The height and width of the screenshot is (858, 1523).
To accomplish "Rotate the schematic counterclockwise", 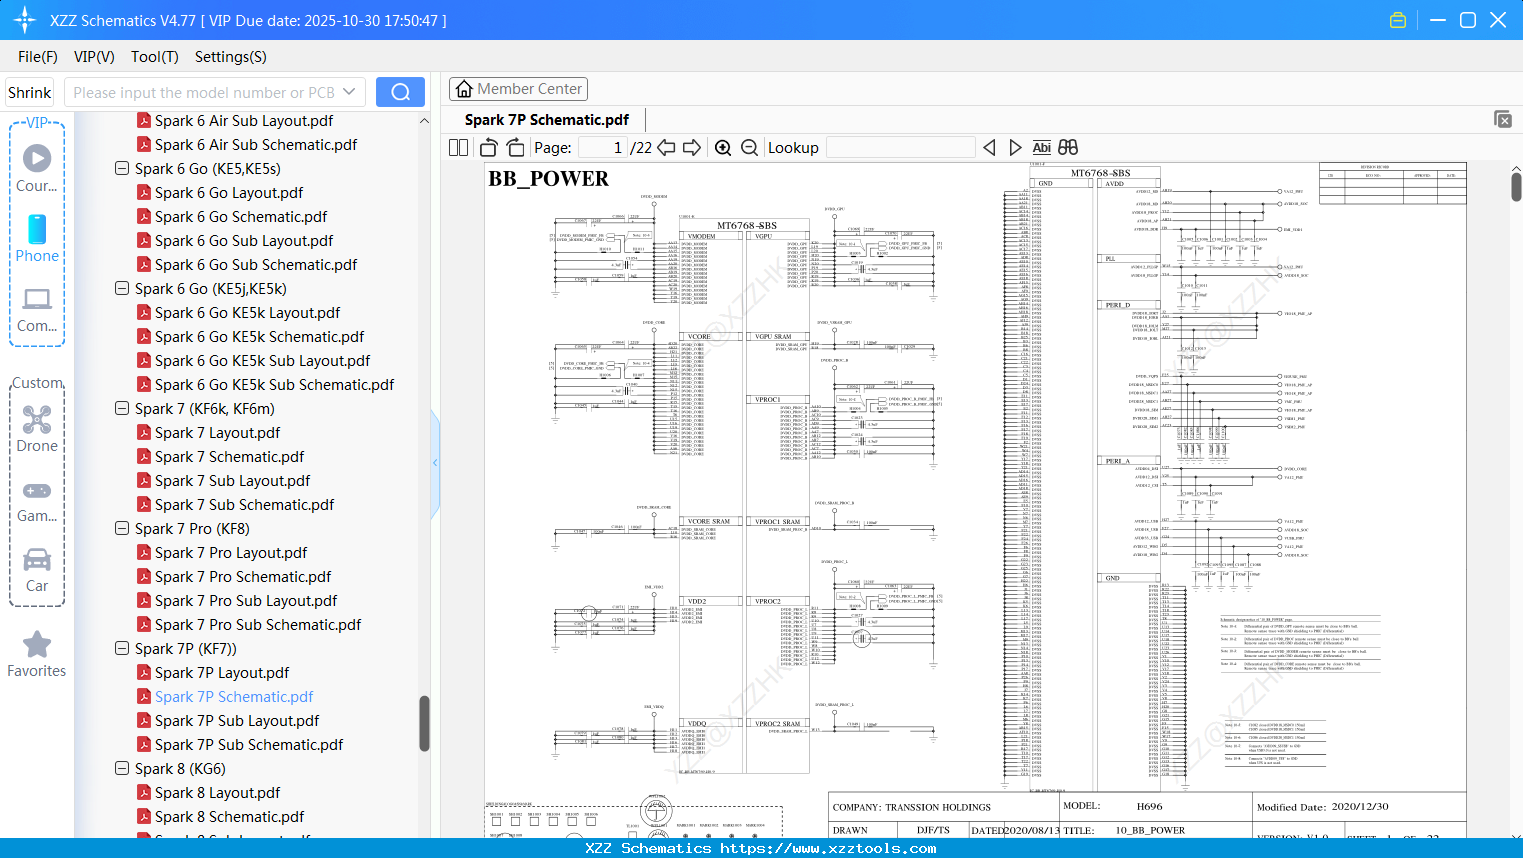I will tap(487, 147).
